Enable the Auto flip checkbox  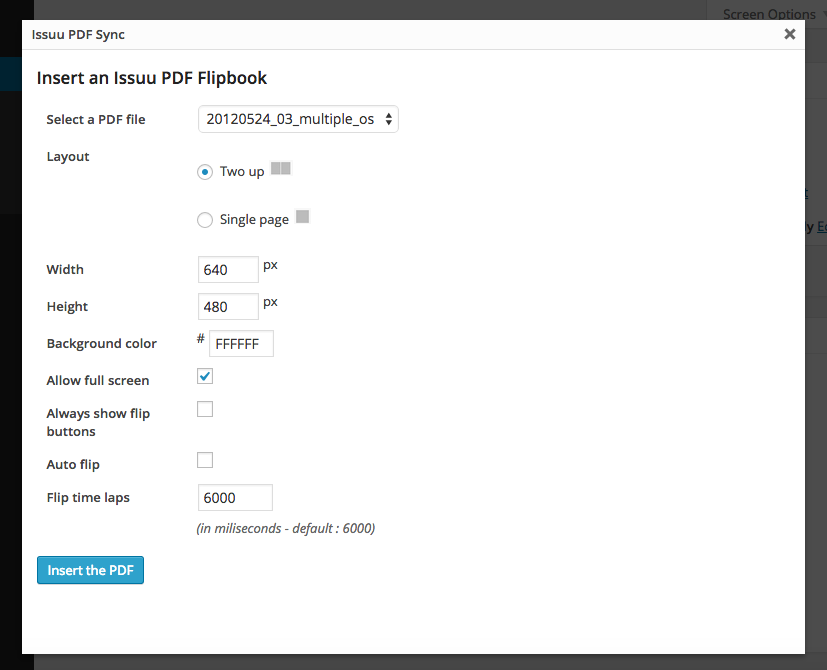pyautogui.click(x=205, y=460)
